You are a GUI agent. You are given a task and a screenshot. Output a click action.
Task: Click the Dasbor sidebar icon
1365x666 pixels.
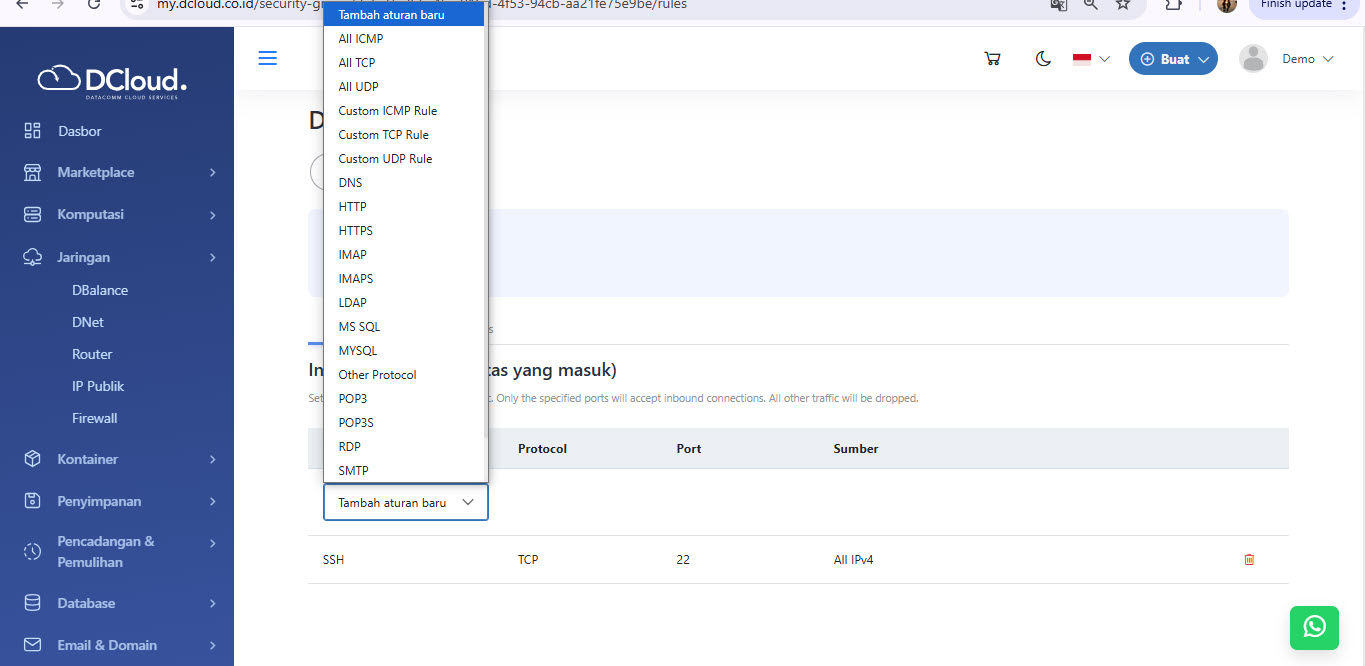[33, 131]
